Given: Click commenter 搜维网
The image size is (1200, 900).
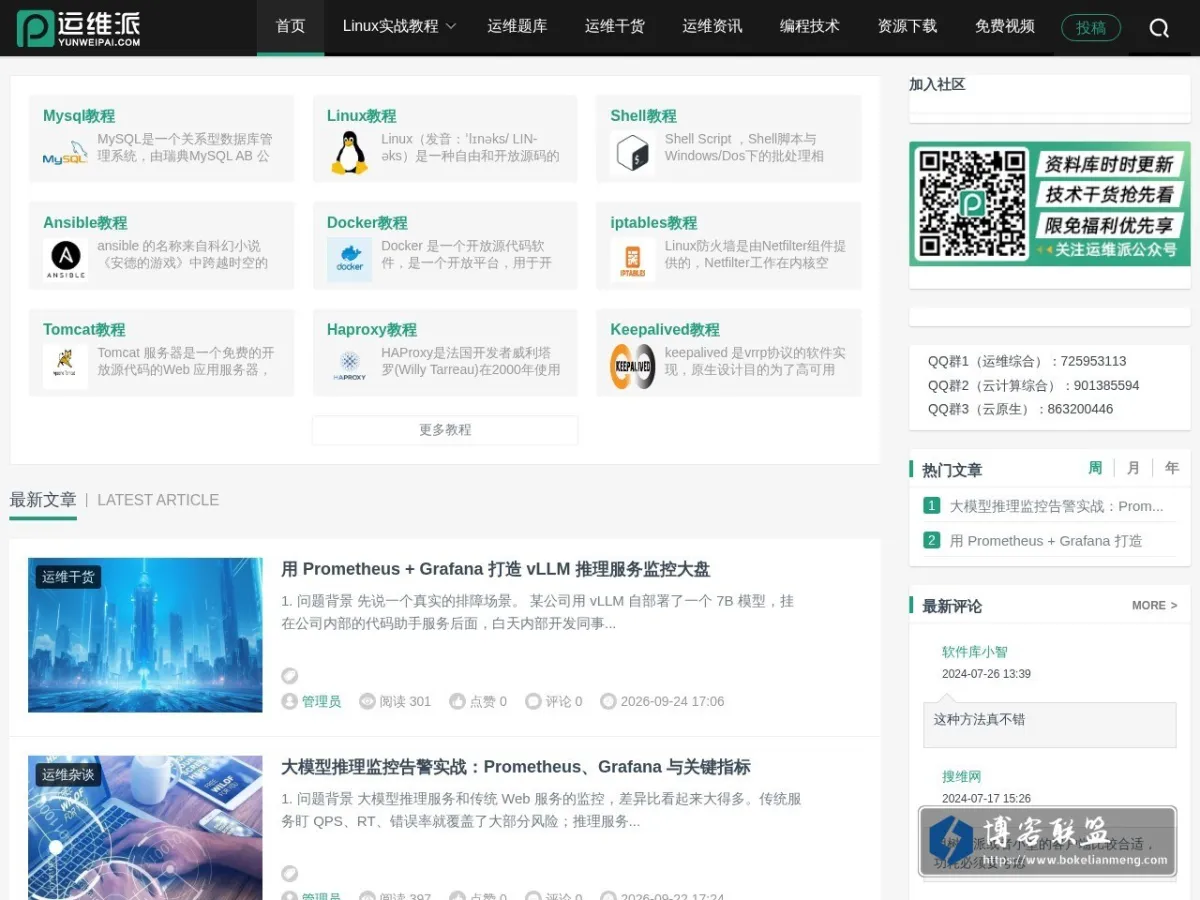Looking at the screenshot, I should pos(961,777).
